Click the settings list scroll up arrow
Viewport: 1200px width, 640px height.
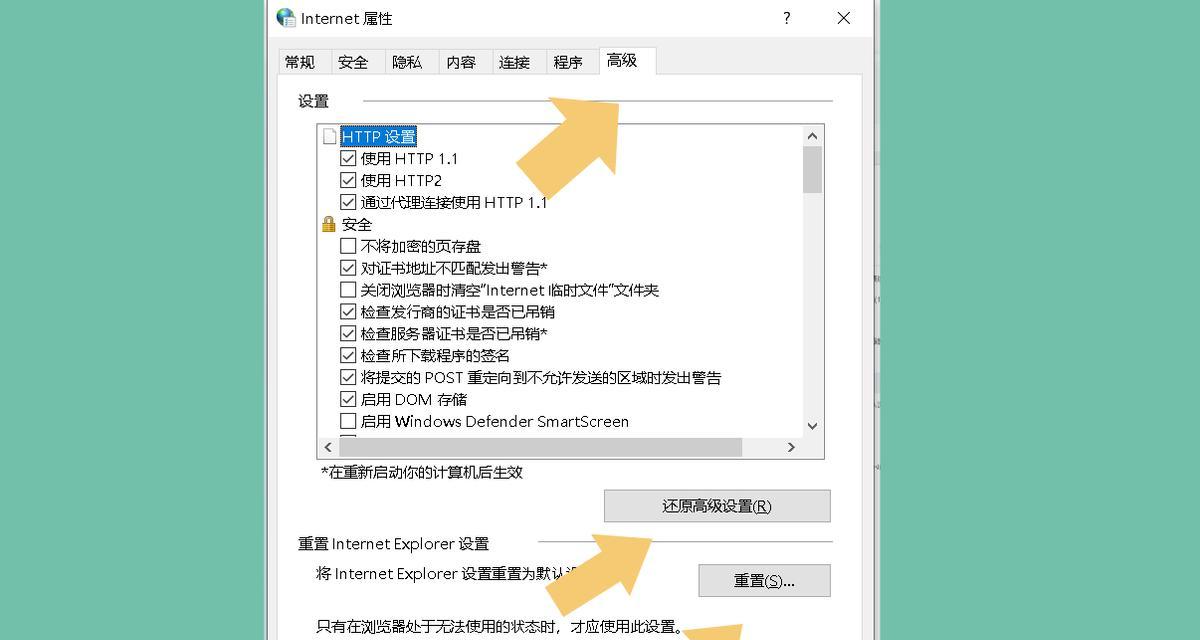pyautogui.click(x=812, y=136)
